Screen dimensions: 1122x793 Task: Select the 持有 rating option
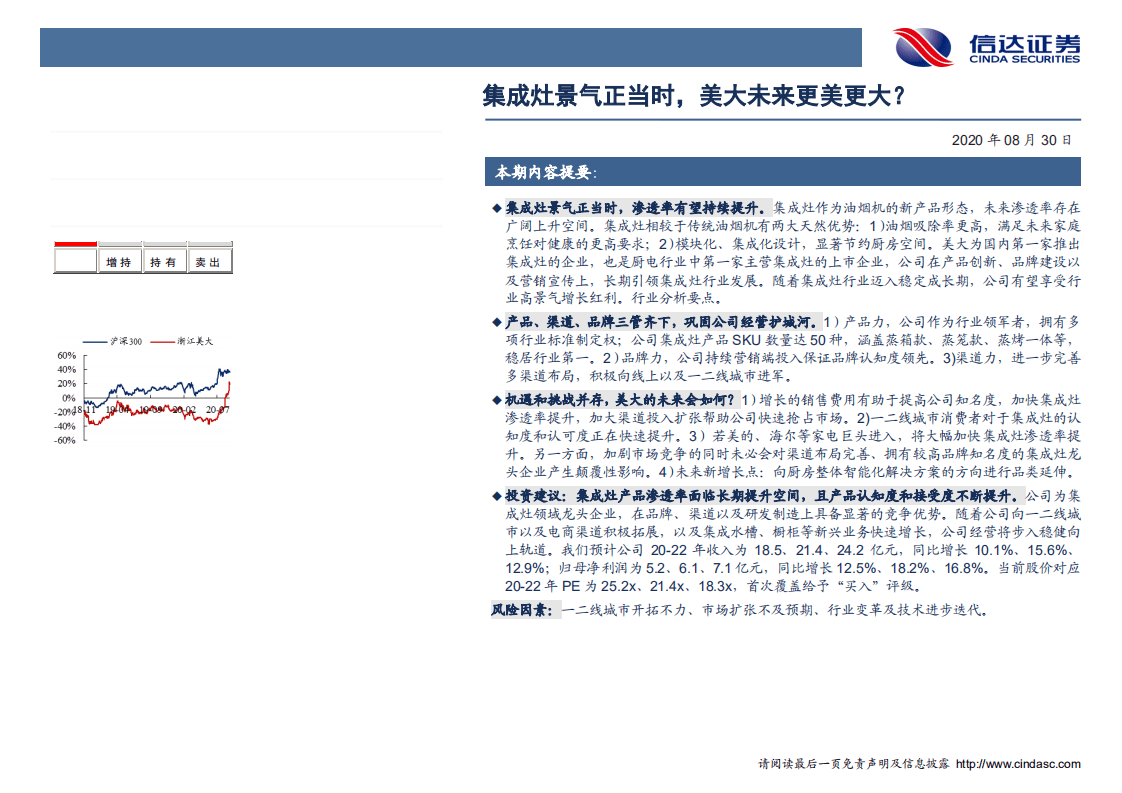[163, 261]
